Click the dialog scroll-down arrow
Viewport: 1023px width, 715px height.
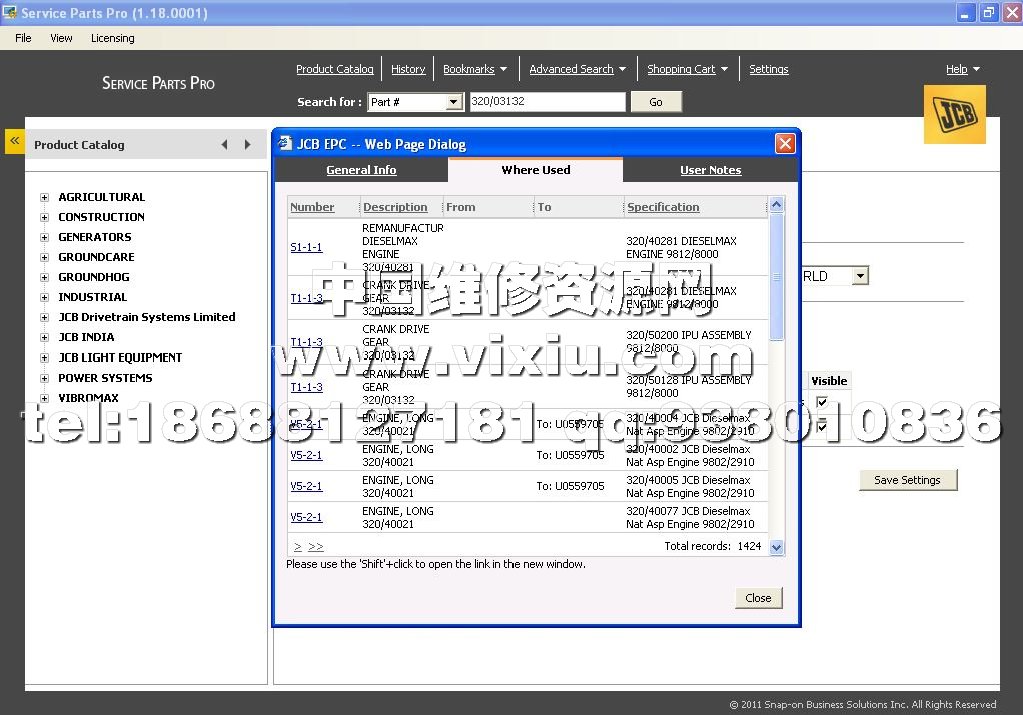click(x=777, y=547)
